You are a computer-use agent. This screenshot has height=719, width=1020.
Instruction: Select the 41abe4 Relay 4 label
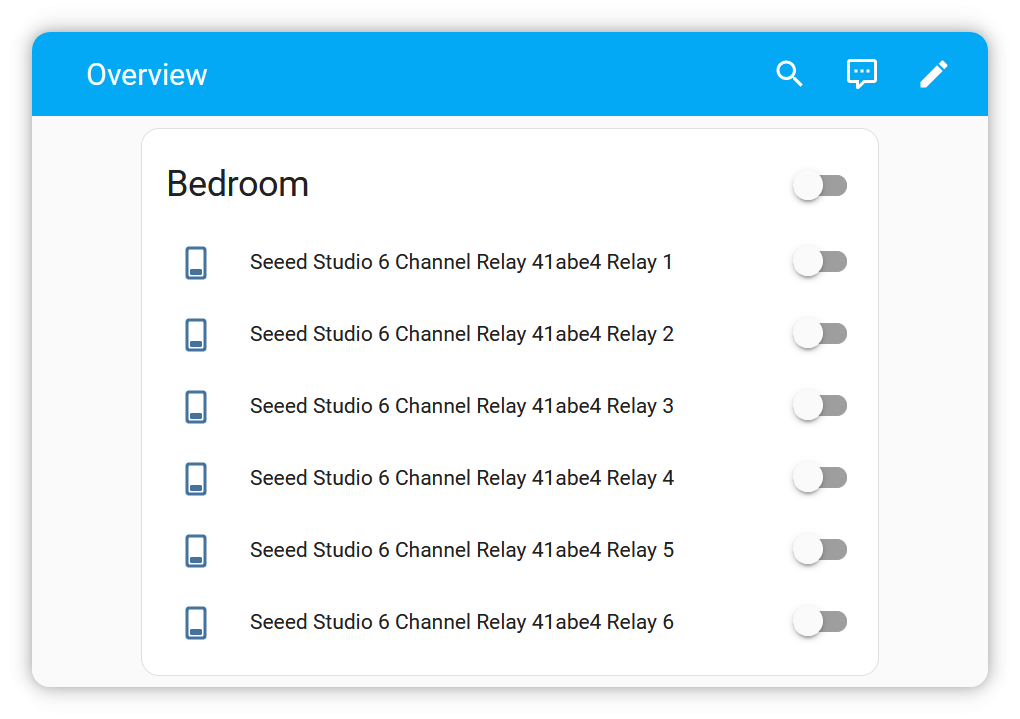(x=462, y=478)
